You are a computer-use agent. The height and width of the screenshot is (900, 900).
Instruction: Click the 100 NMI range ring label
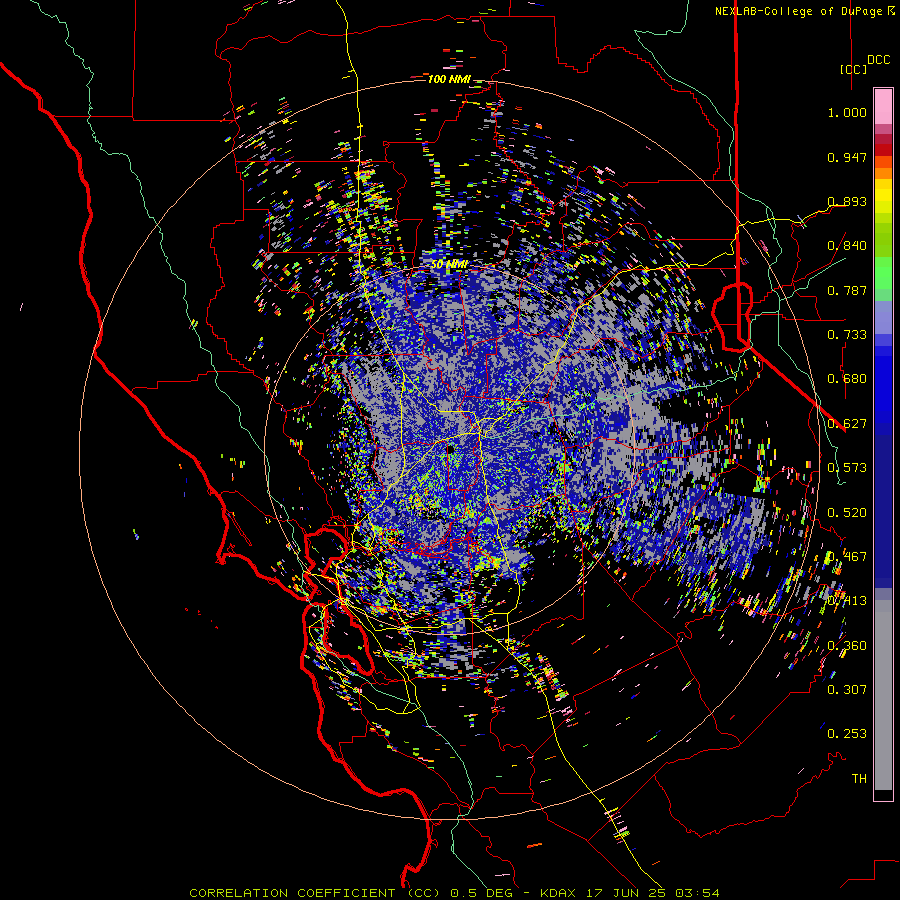[x=449, y=79]
